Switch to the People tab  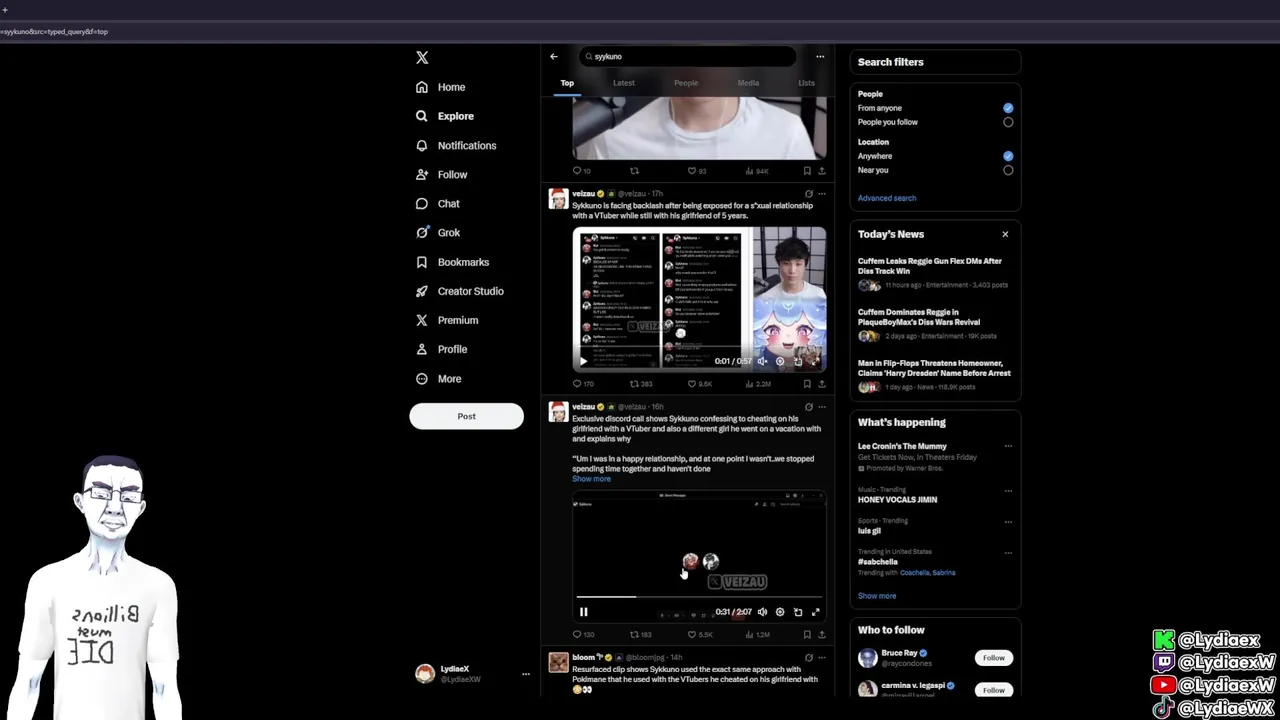(x=686, y=83)
